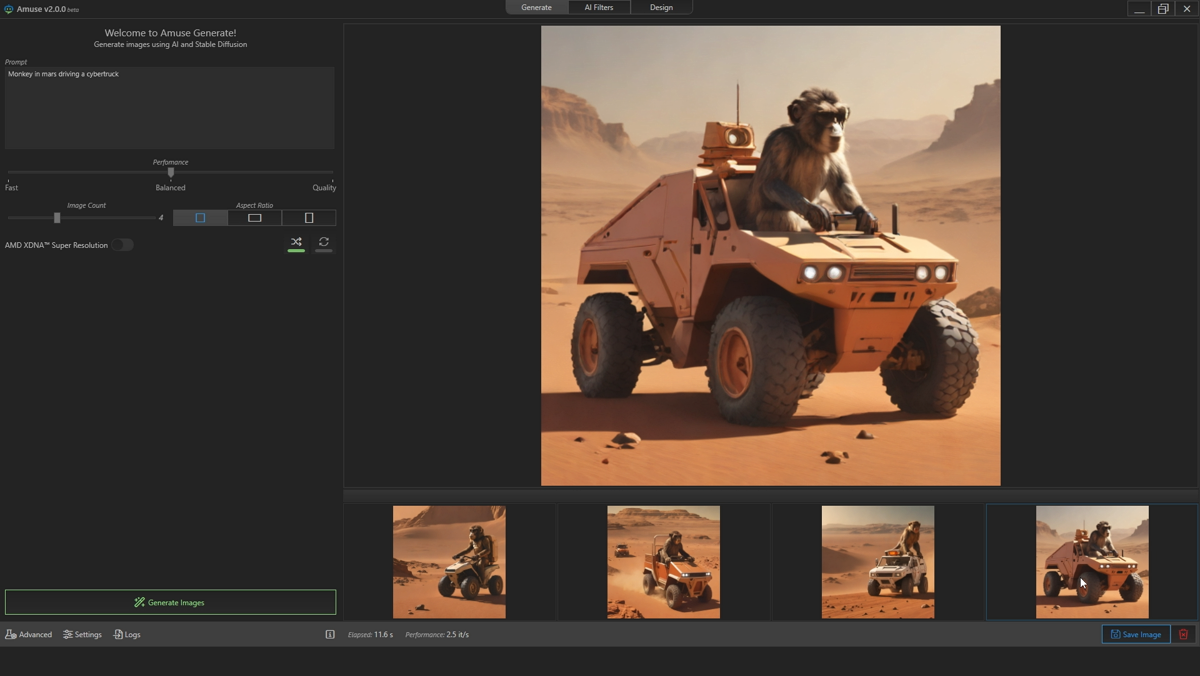Click inside the Prompt text field

[x=170, y=108]
